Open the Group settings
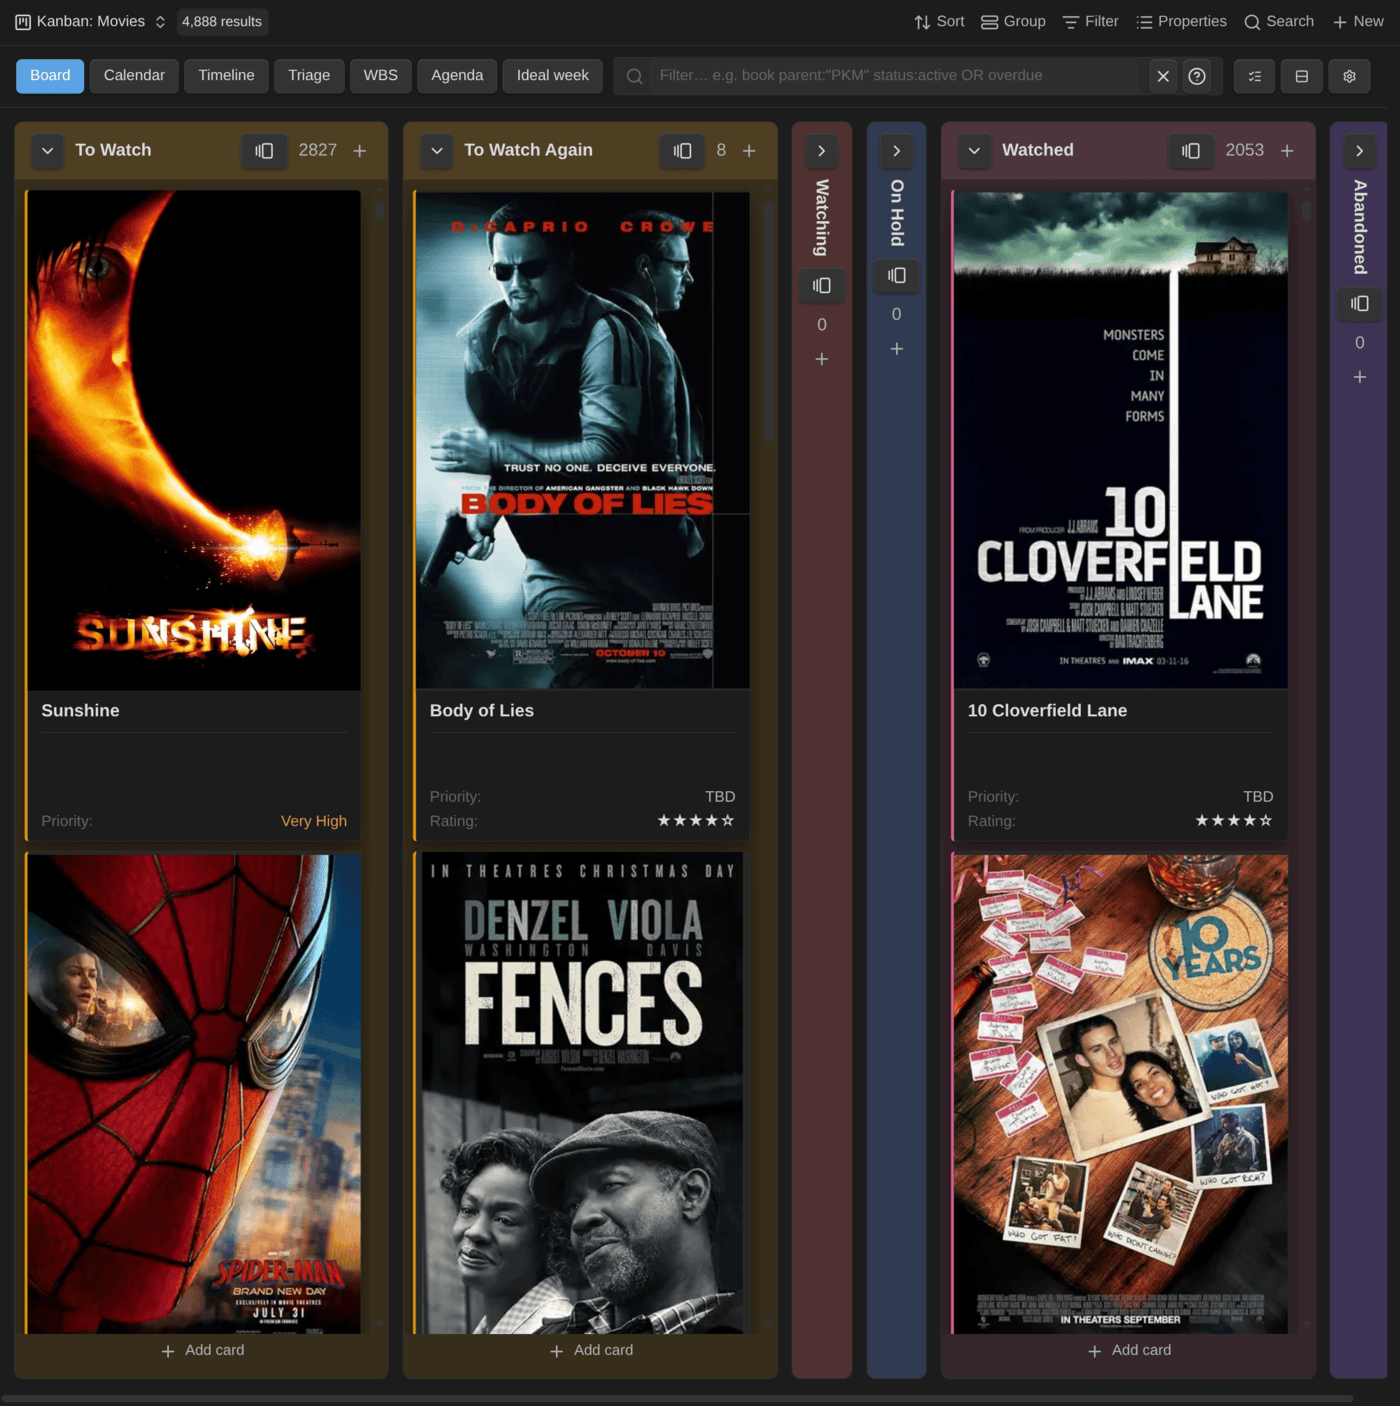The width and height of the screenshot is (1400, 1406). coord(1013,21)
